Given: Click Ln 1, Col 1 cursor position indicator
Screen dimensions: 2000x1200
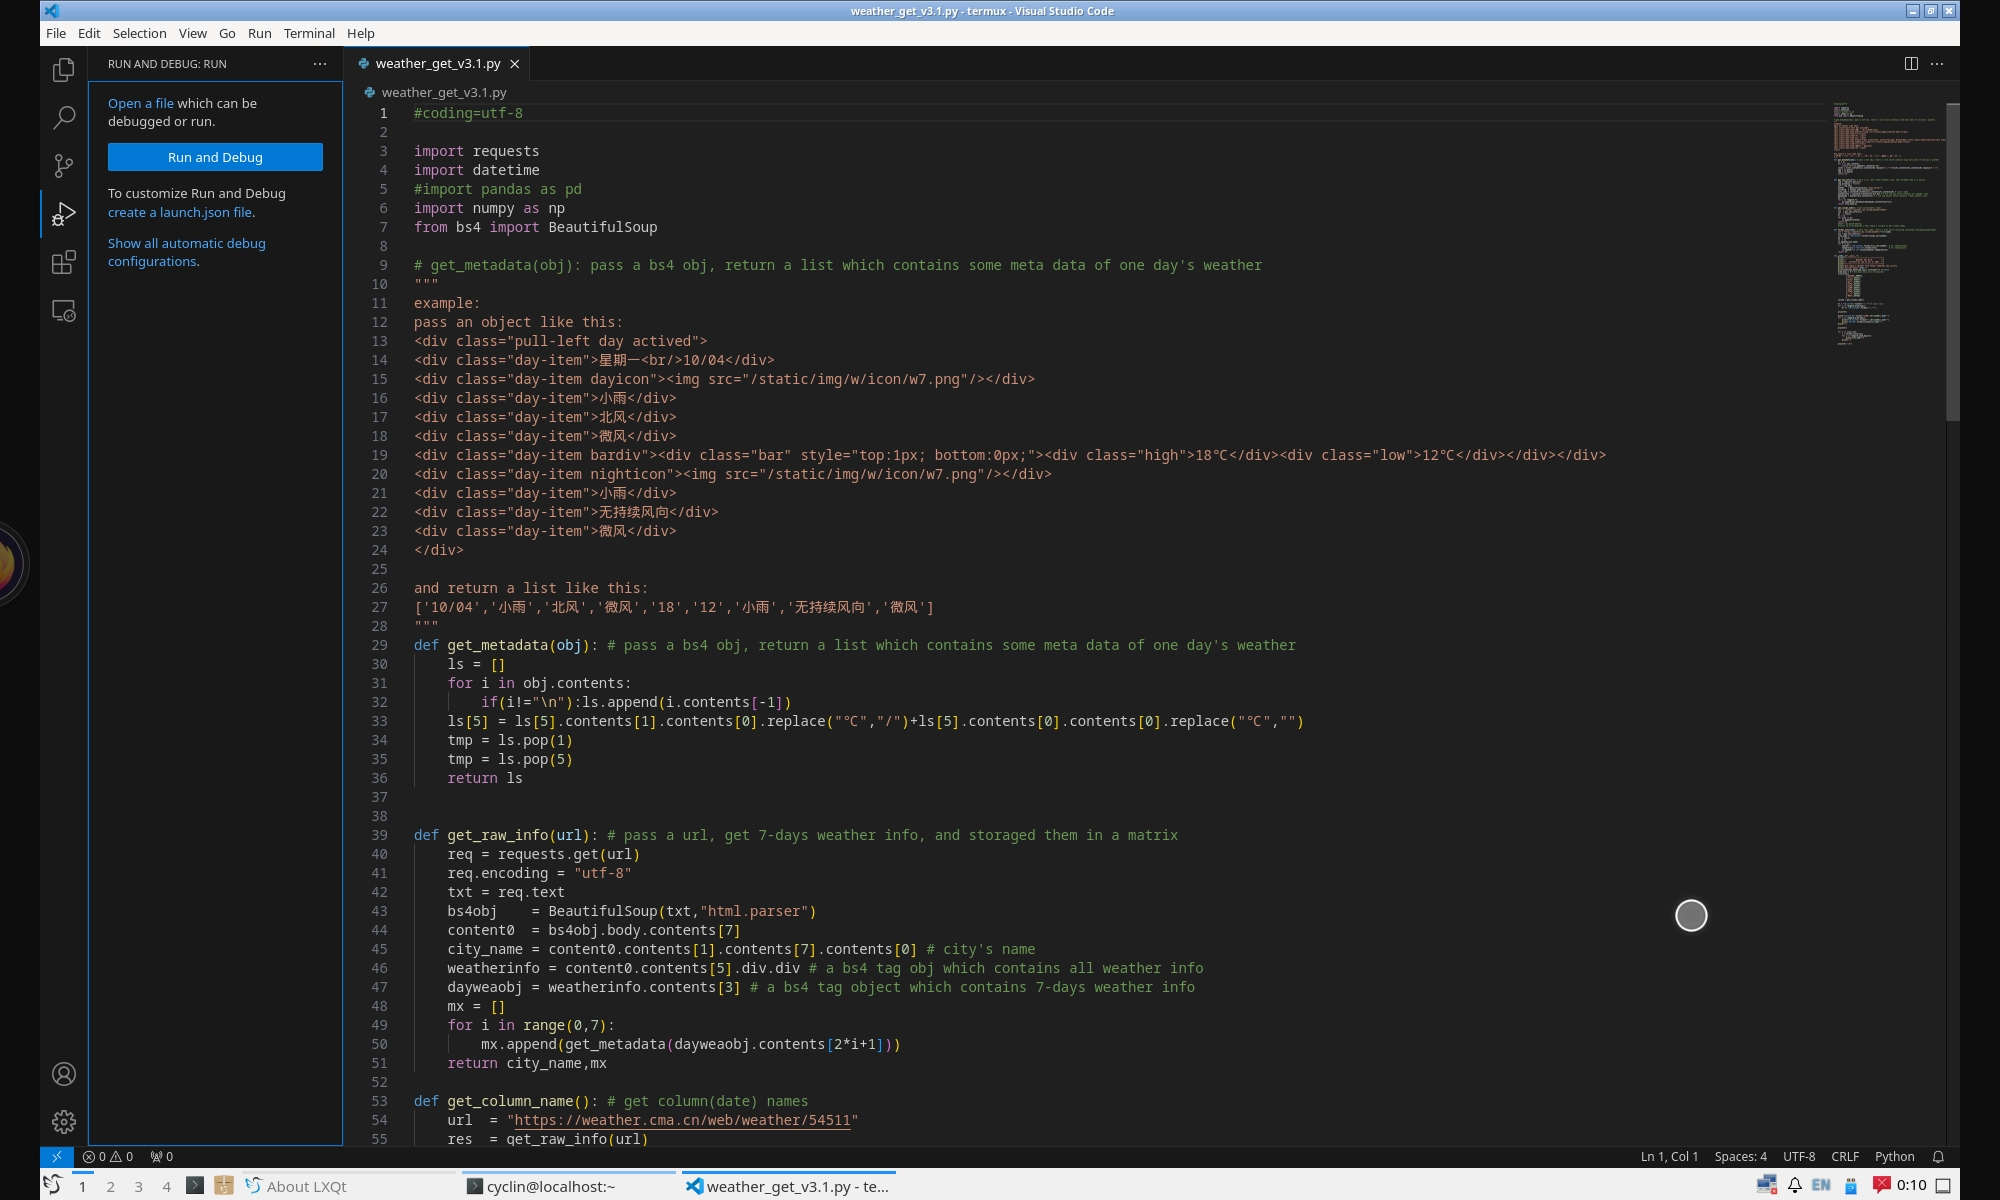Looking at the screenshot, I should (1669, 1156).
